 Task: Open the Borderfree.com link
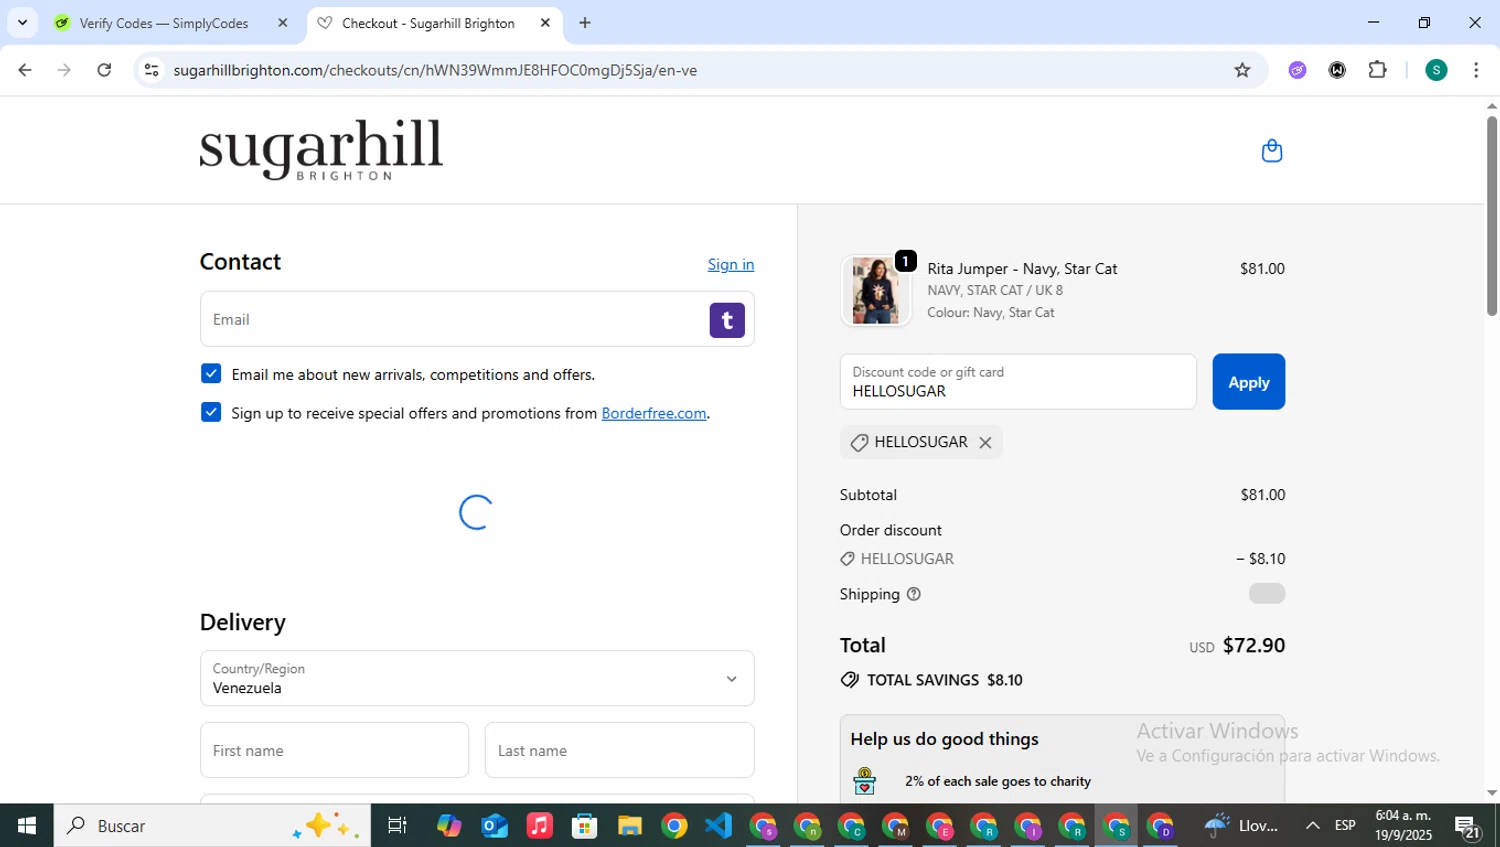(x=654, y=413)
